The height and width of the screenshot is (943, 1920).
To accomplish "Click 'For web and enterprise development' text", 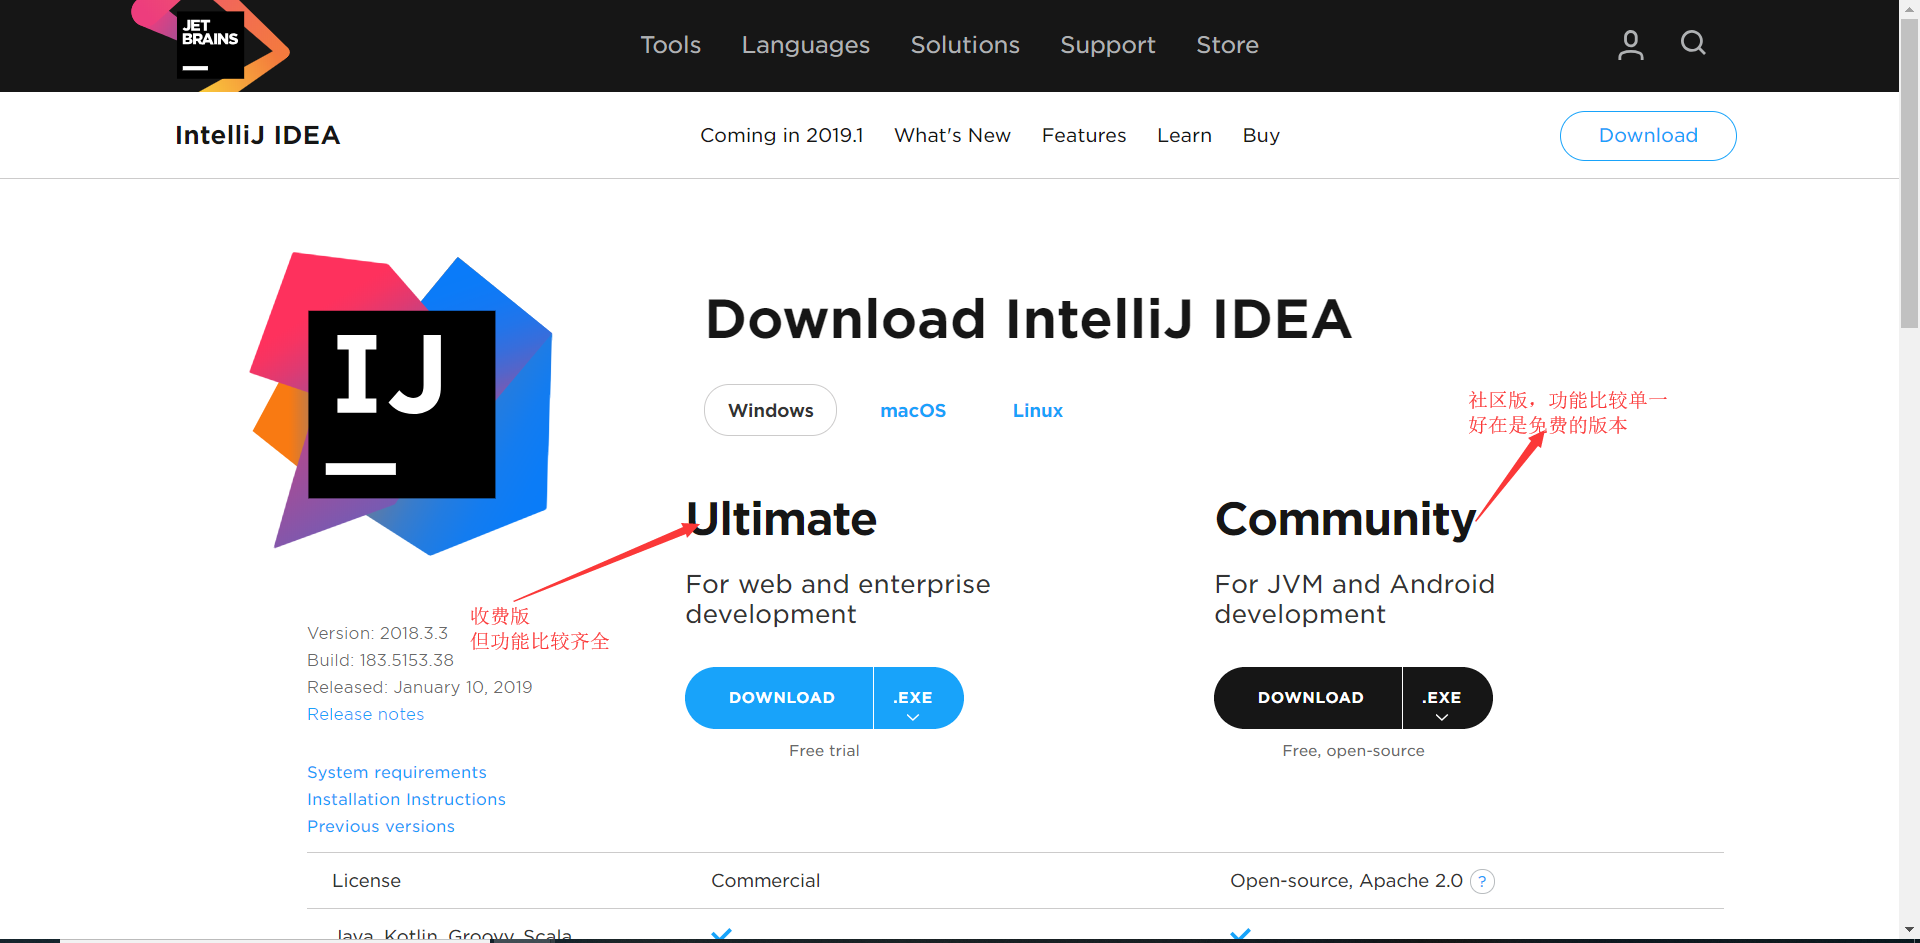I will point(838,599).
